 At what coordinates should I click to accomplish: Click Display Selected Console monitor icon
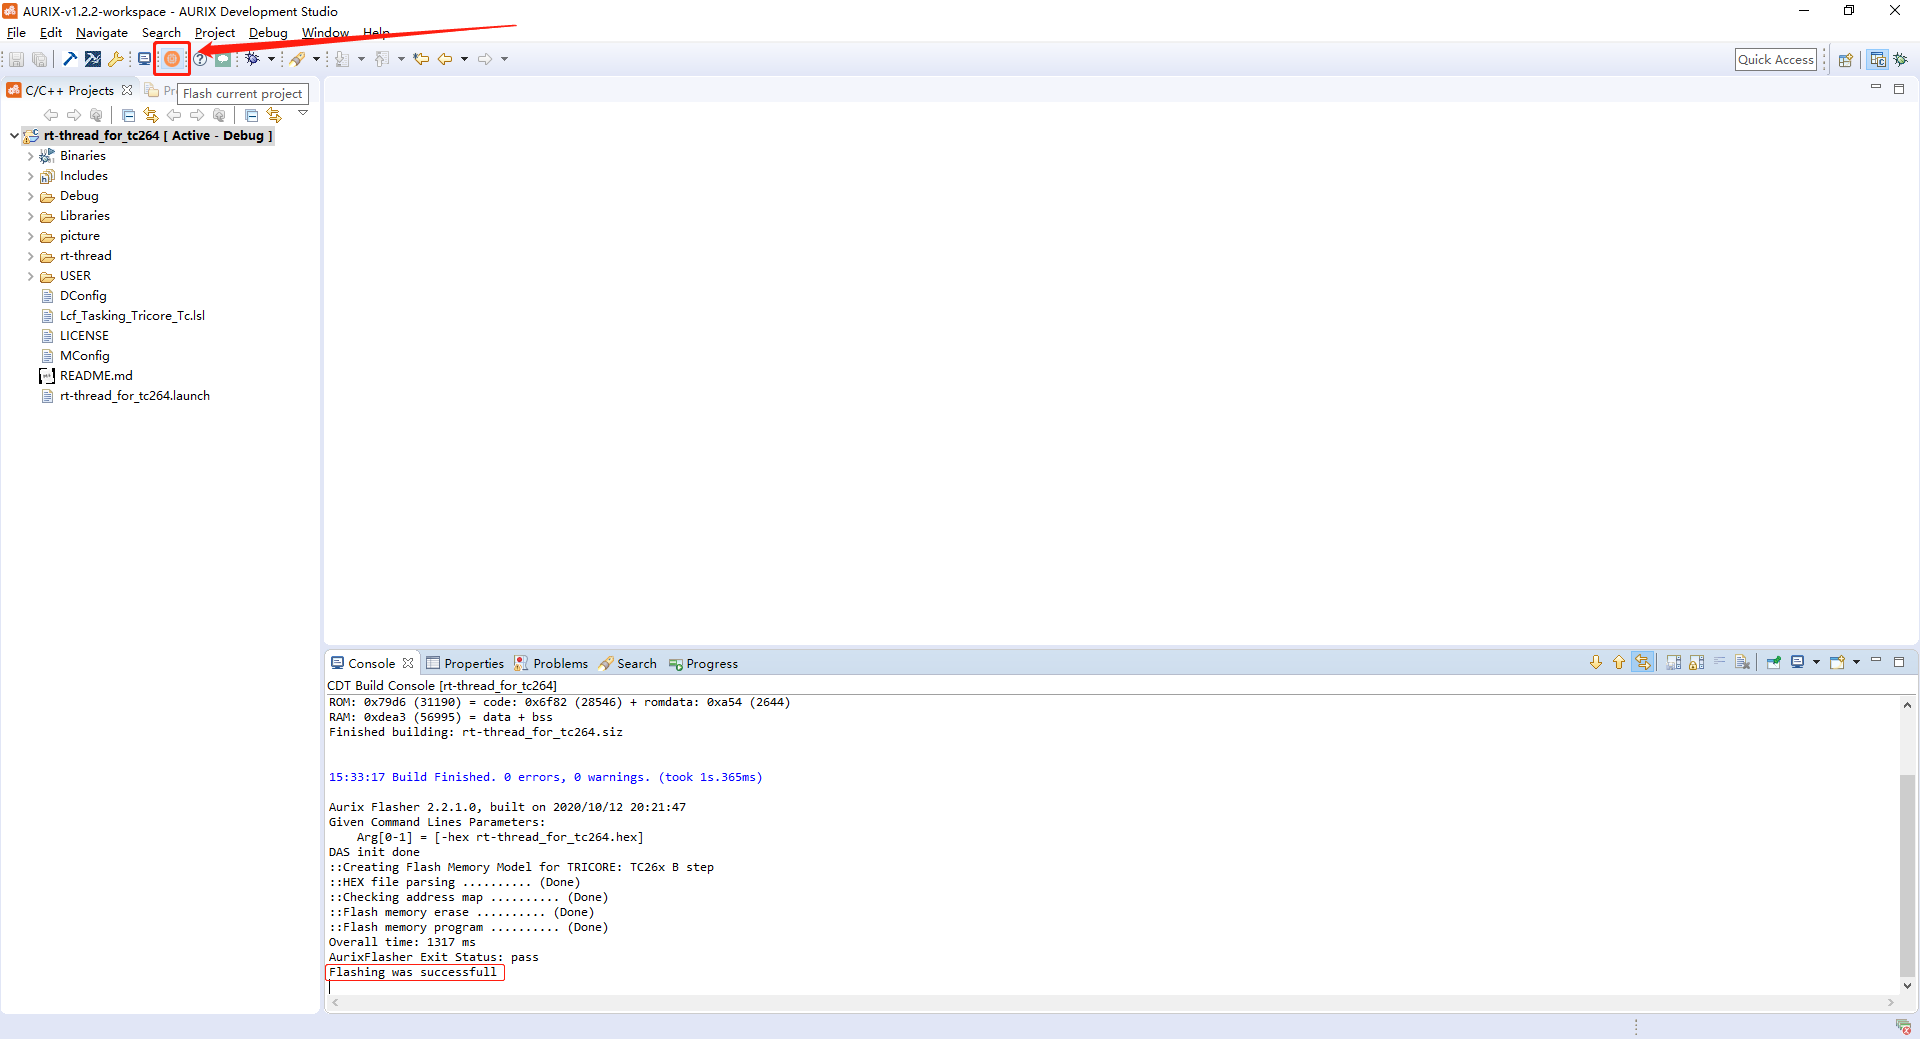[x=1797, y=662]
